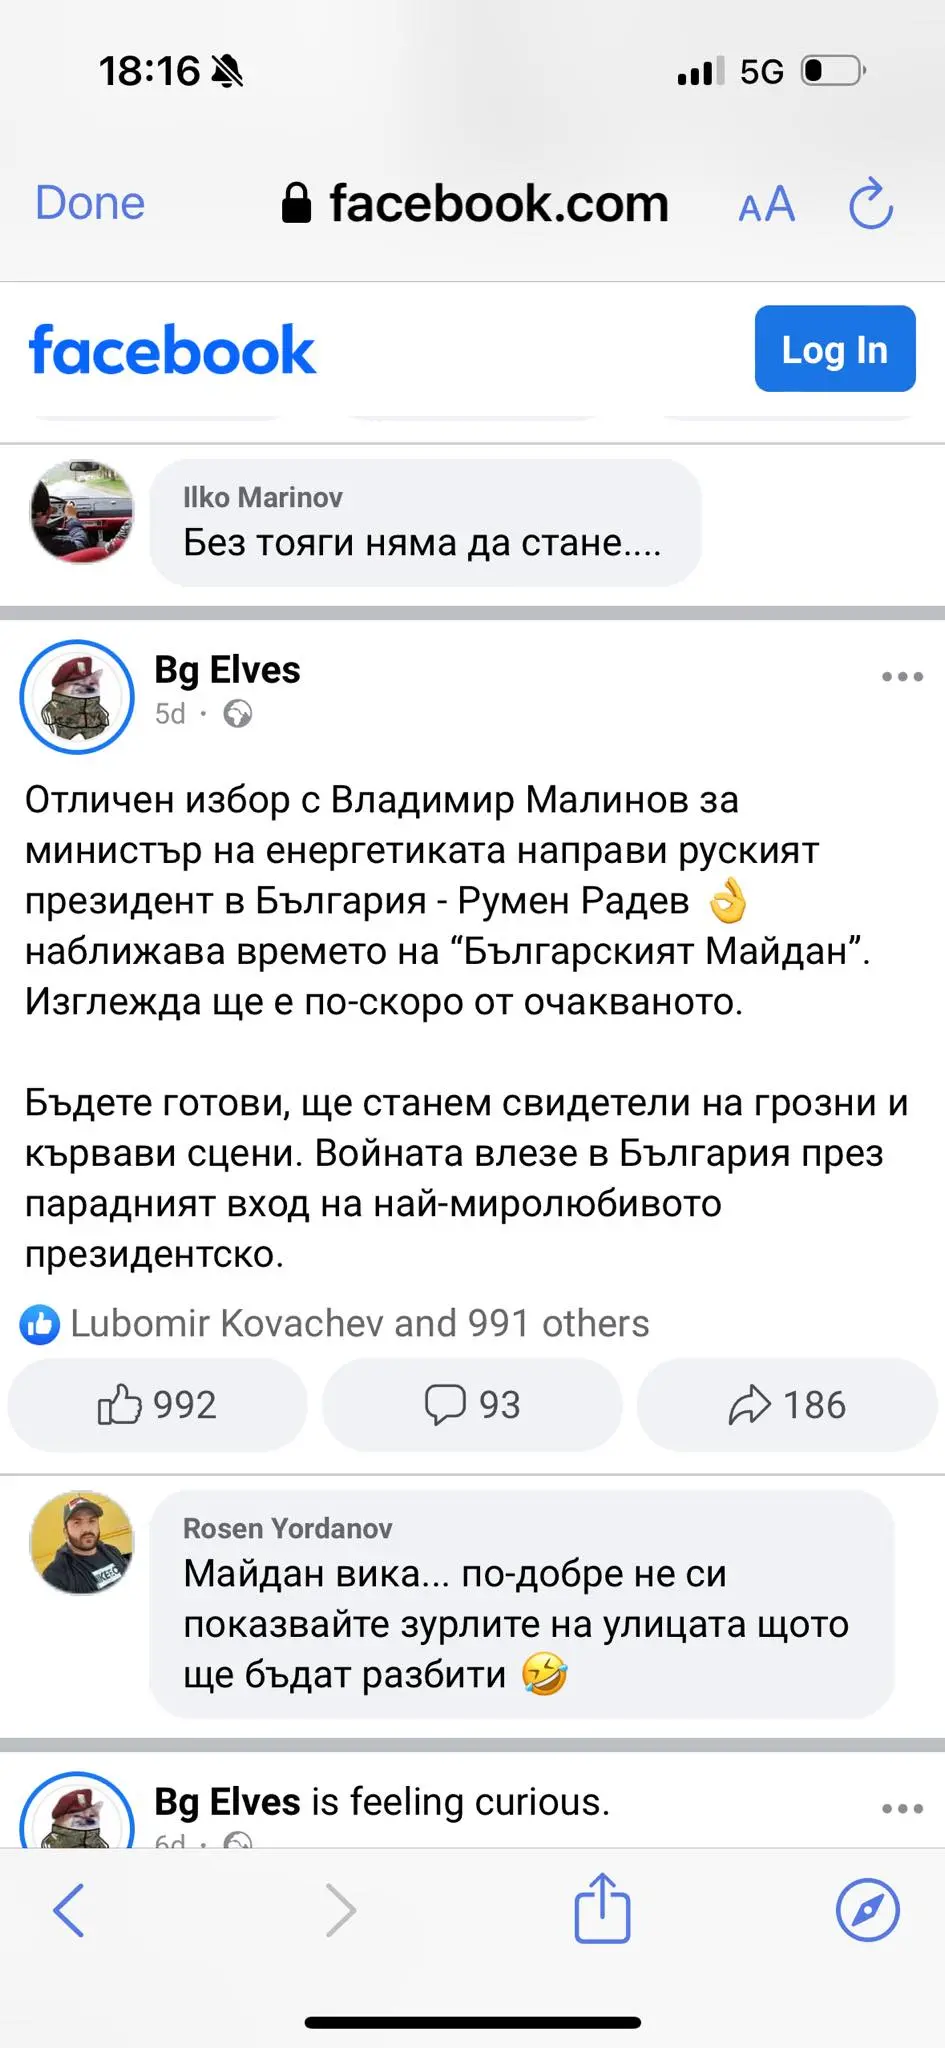The image size is (945, 2048).
Task: Go back using the left chevron
Action: pos(69,1910)
